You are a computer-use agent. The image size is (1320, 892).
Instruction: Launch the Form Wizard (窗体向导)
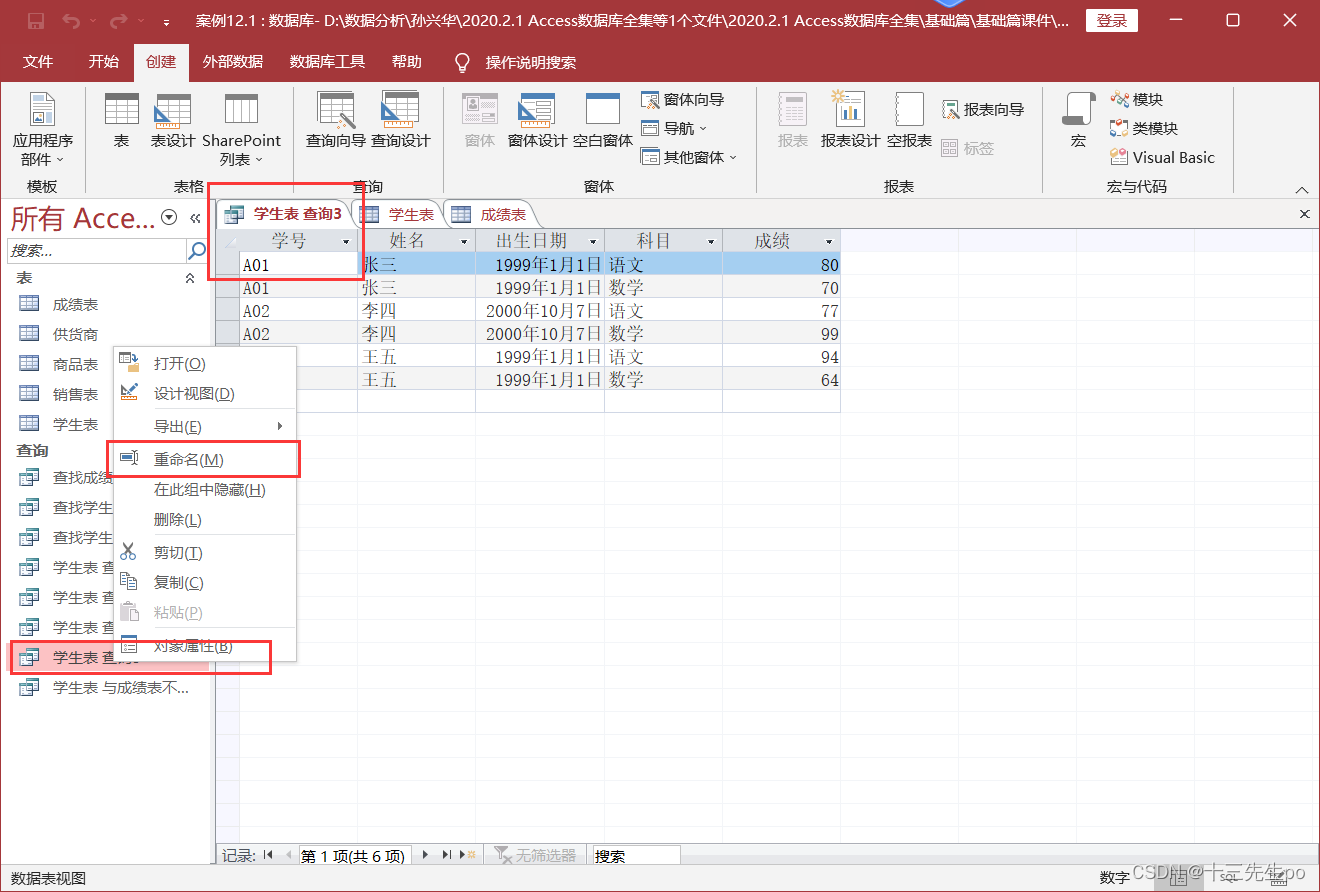(683, 99)
